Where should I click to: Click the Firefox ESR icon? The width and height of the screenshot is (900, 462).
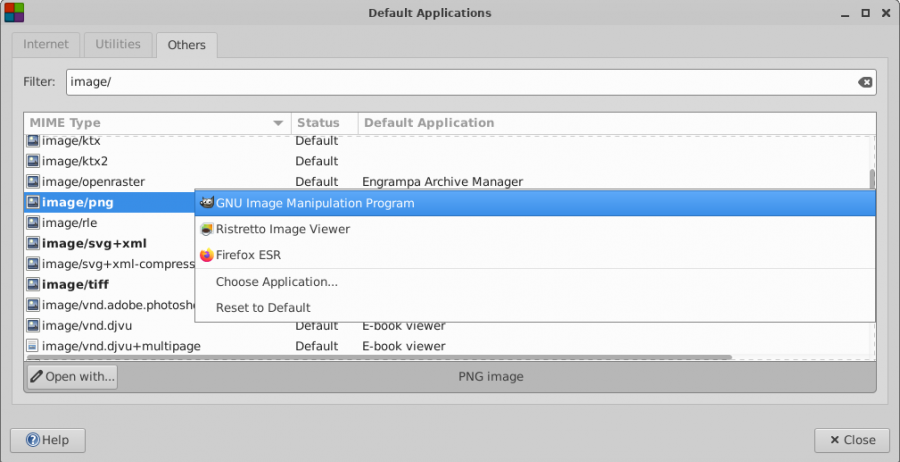click(x=207, y=255)
